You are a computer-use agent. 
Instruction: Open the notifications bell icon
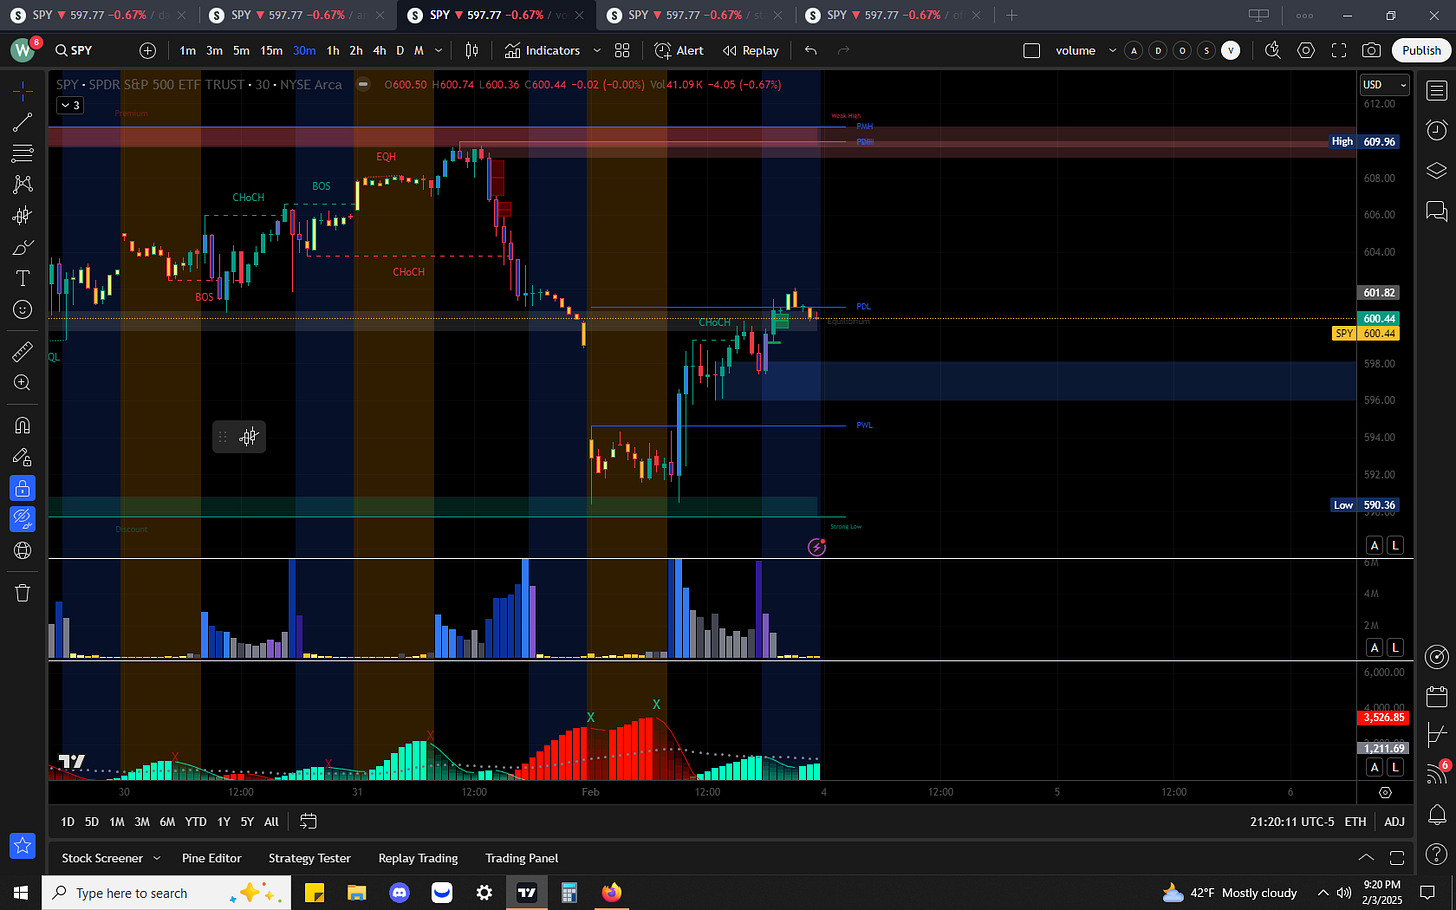tap(1437, 814)
